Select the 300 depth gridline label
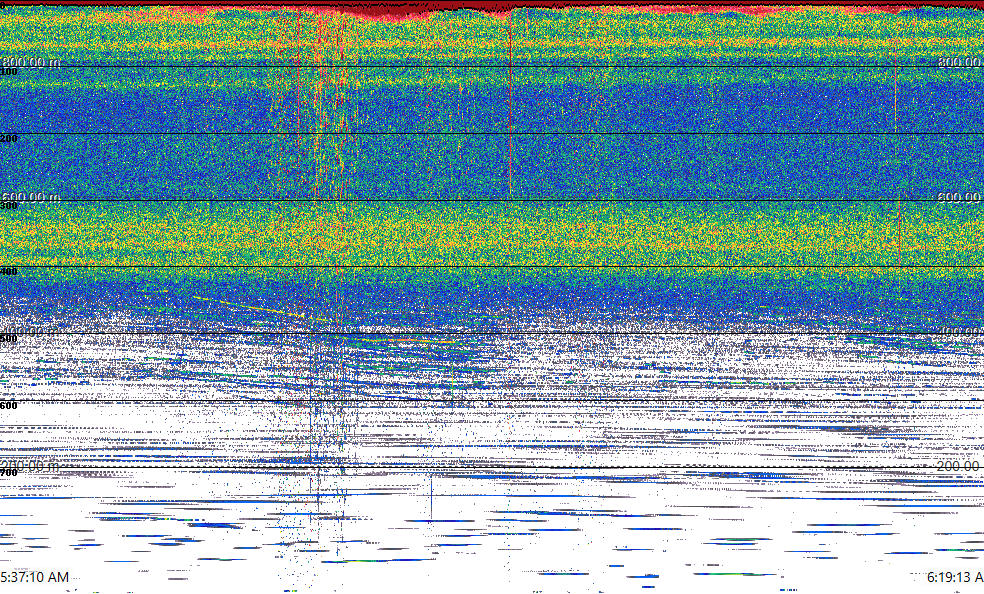The height and width of the screenshot is (594, 984). [x=9, y=206]
